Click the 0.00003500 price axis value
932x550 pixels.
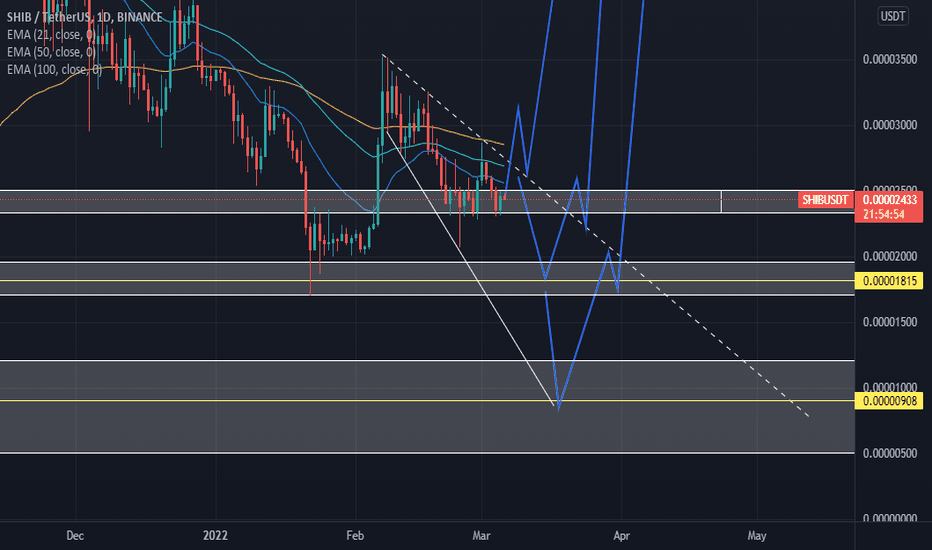tap(890, 59)
